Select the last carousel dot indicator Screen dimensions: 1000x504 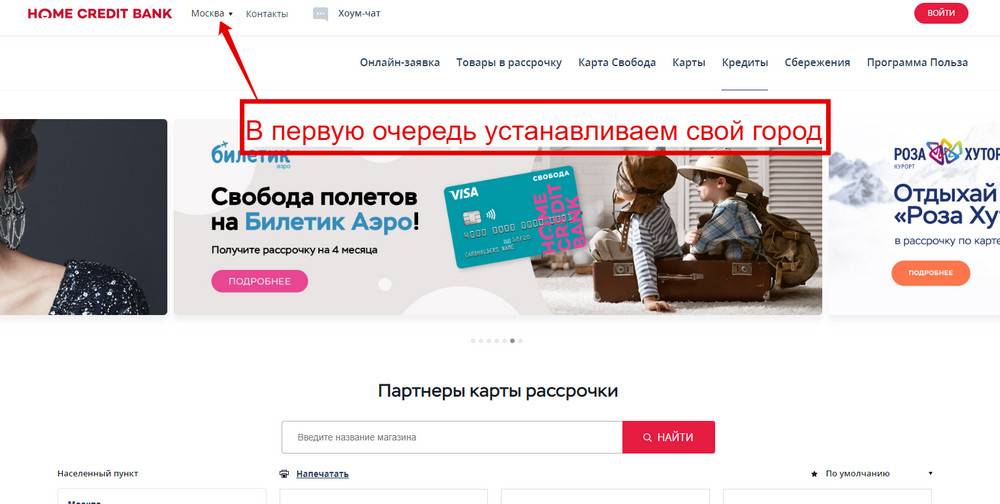(x=520, y=341)
